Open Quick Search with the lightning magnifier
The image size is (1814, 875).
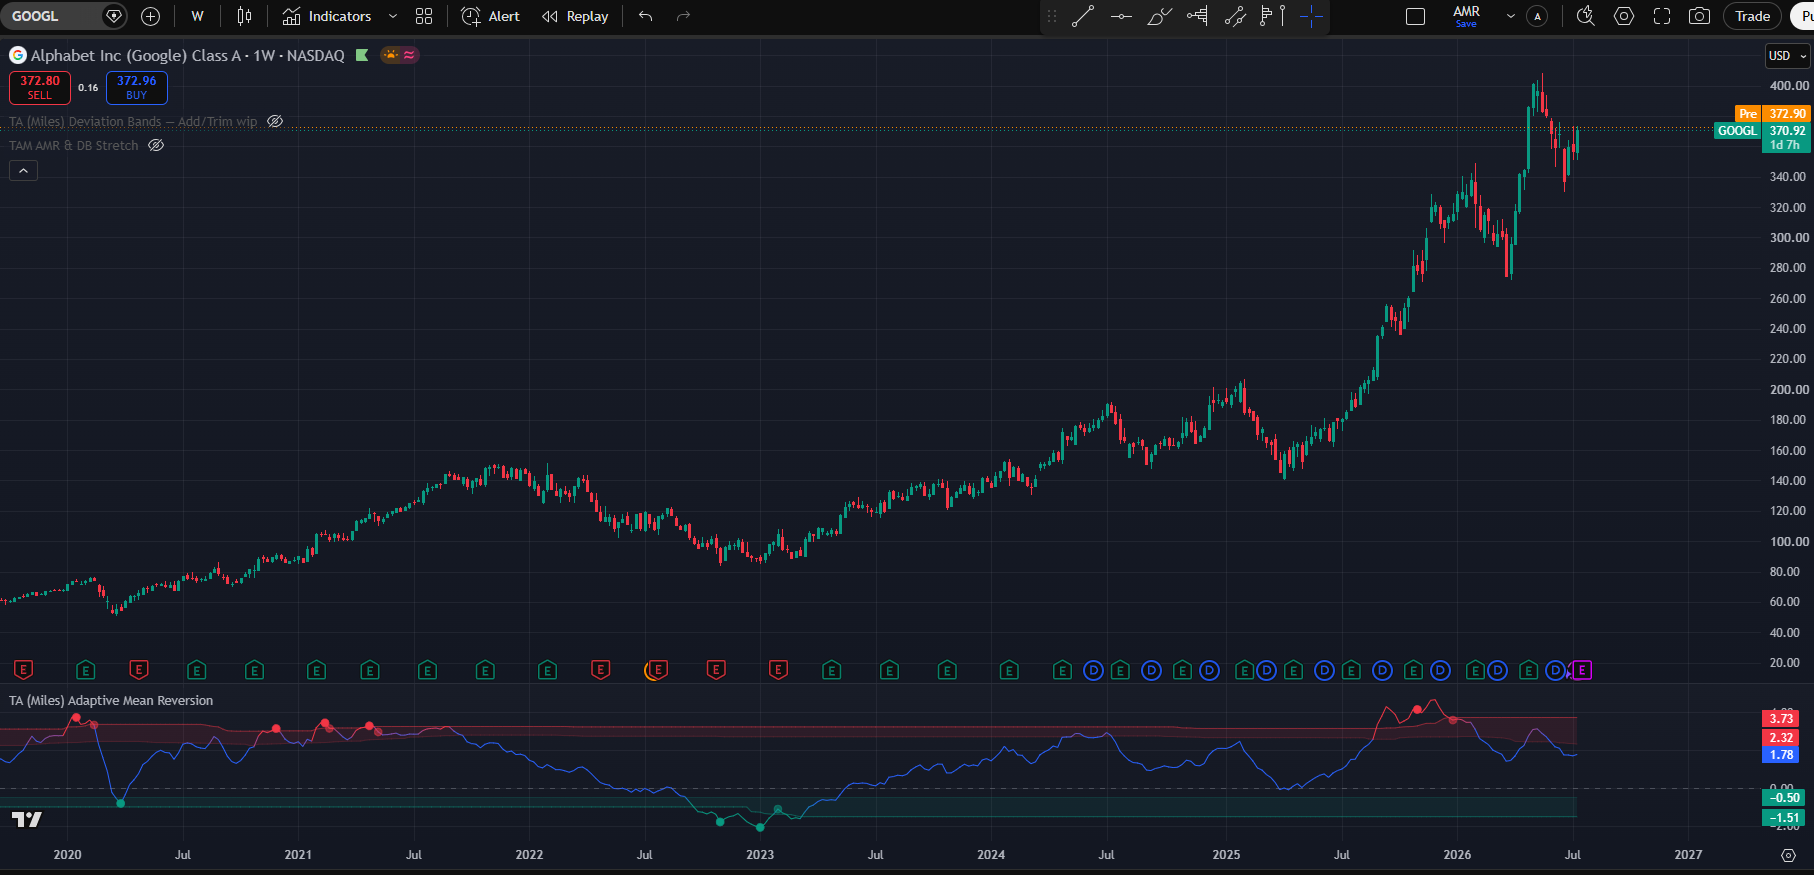pyautogui.click(x=1585, y=16)
